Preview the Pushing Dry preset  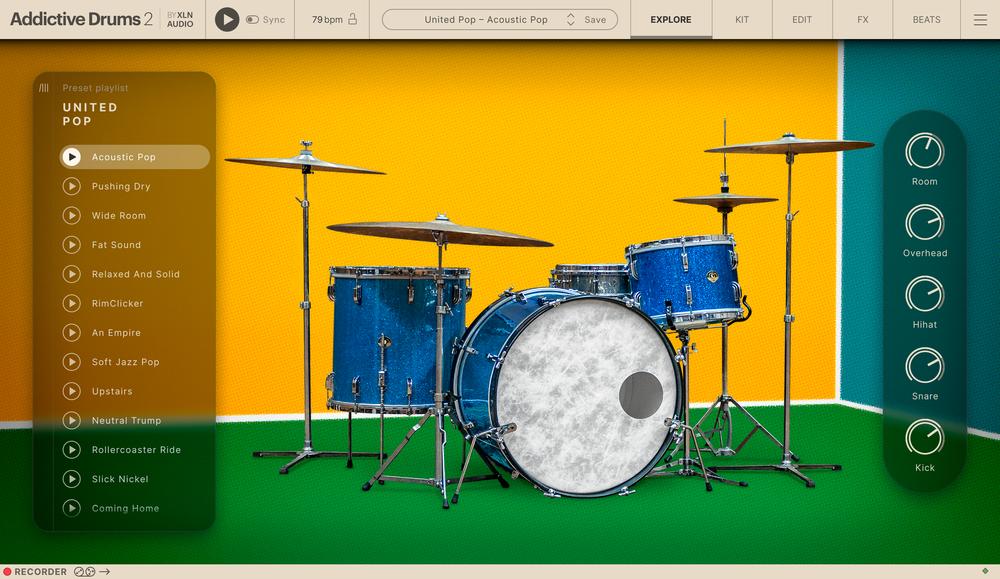72,186
